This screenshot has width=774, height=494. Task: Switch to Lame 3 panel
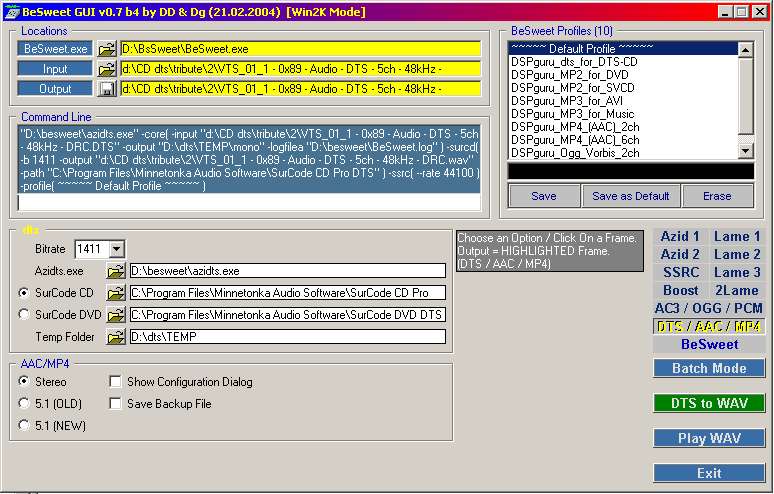pyautogui.click(x=736, y=272)
